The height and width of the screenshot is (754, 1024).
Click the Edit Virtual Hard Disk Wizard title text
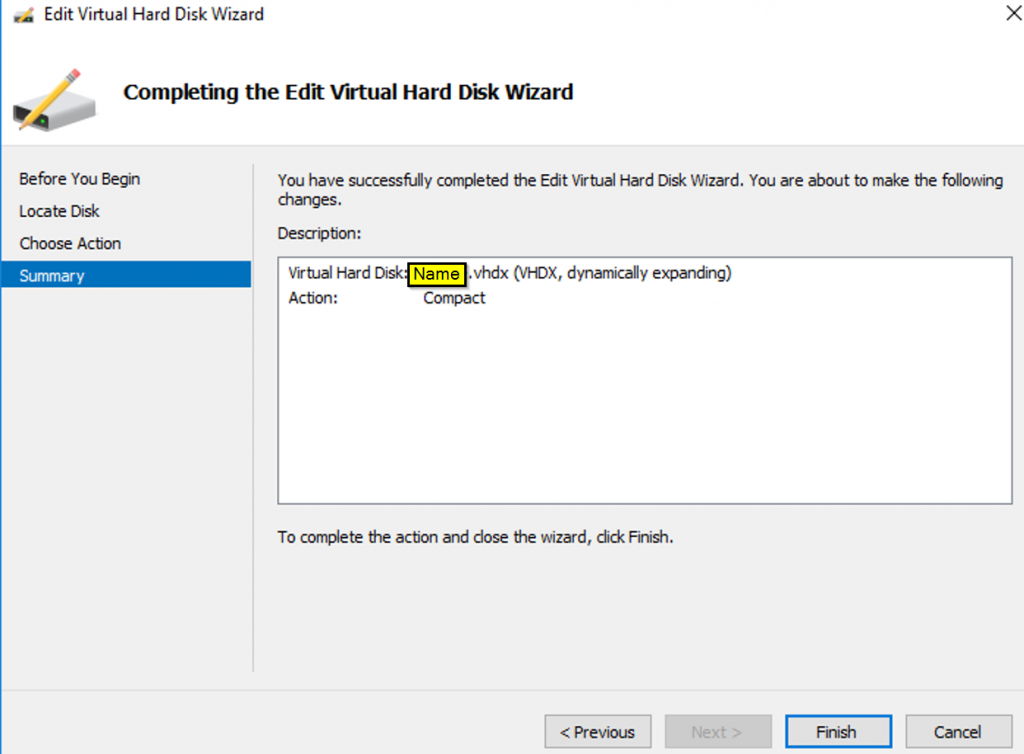(x=154, y=15)
